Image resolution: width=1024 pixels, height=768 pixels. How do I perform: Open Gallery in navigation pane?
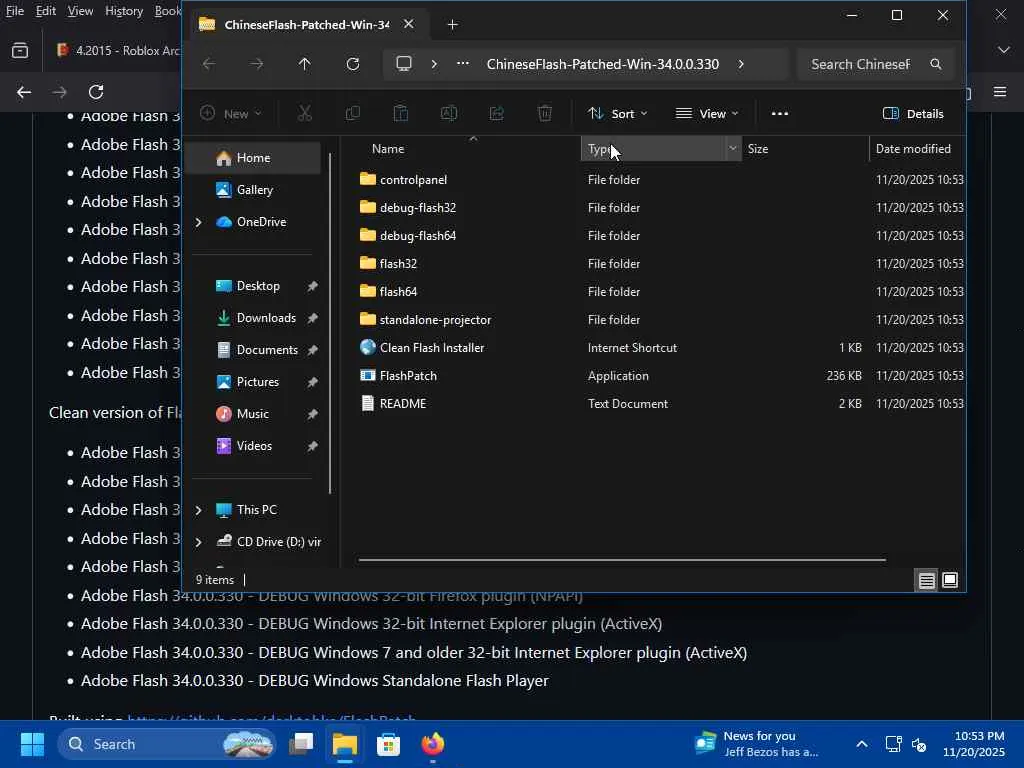tap(254, 190)
